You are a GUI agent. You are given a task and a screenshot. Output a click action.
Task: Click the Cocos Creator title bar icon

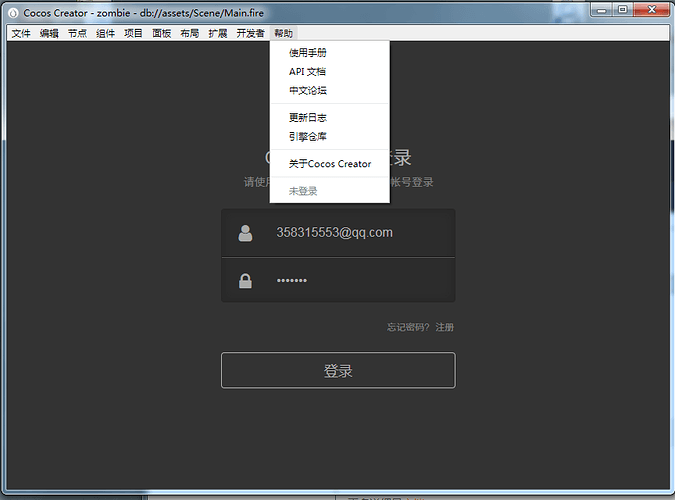13,13
